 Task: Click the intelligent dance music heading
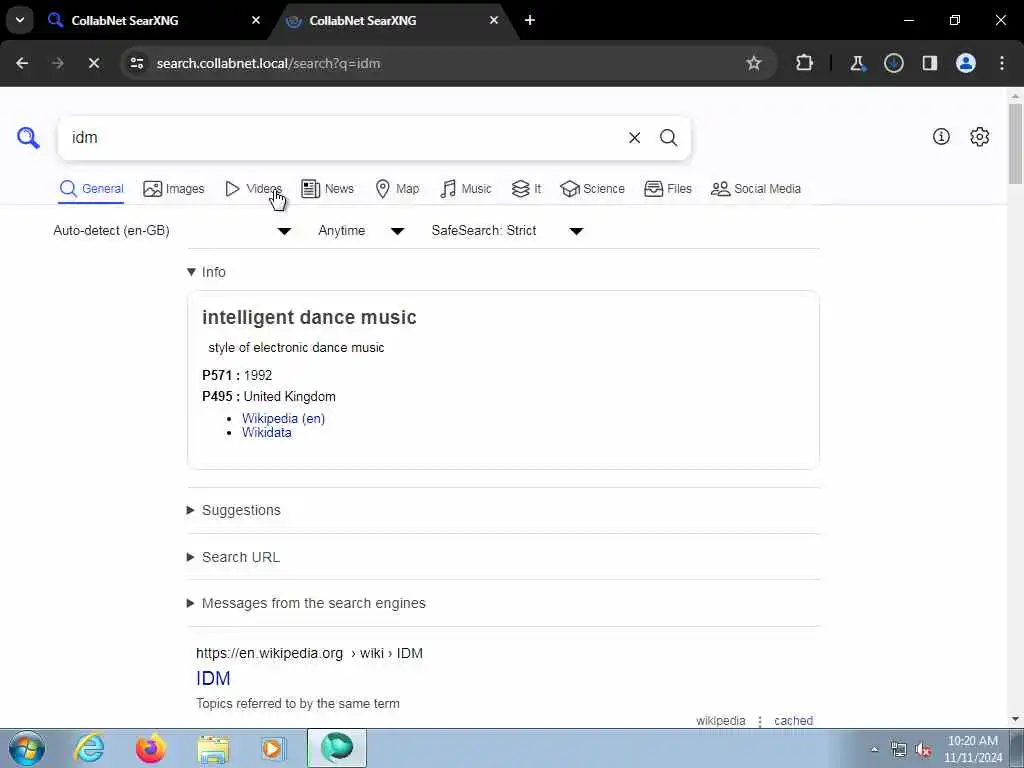(309, 317)
